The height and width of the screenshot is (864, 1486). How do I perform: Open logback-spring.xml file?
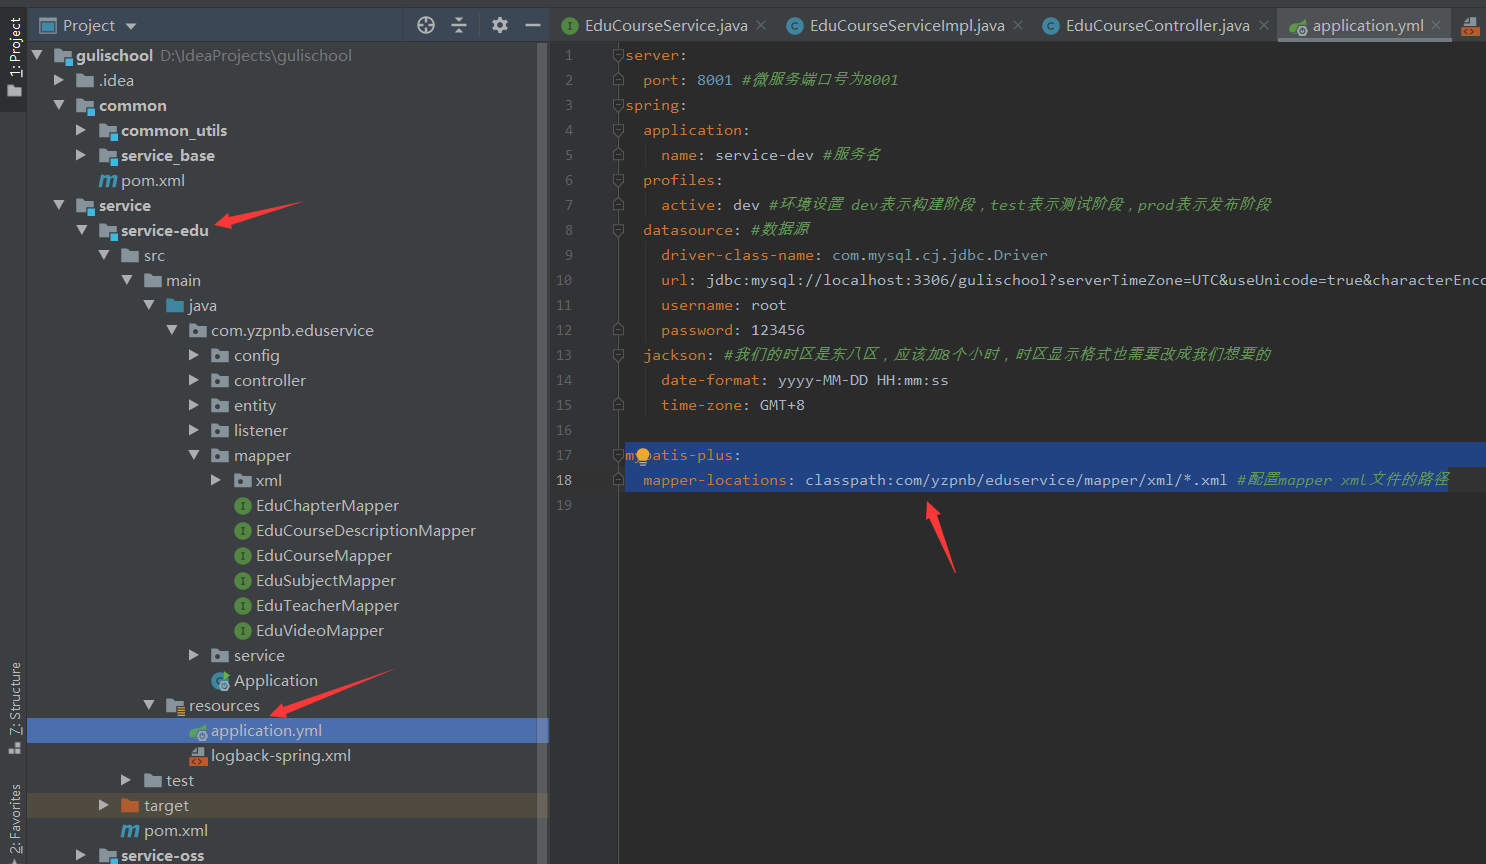270,755
